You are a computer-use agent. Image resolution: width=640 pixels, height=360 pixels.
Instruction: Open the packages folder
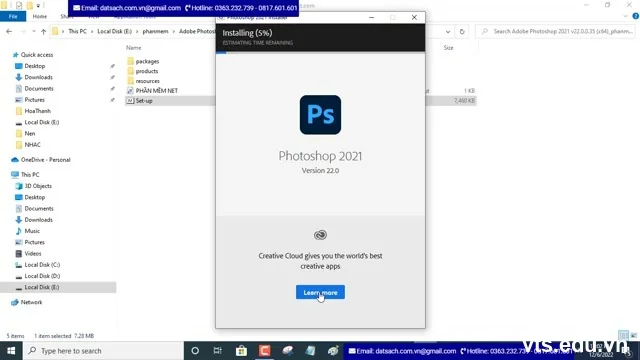(147, 61)
